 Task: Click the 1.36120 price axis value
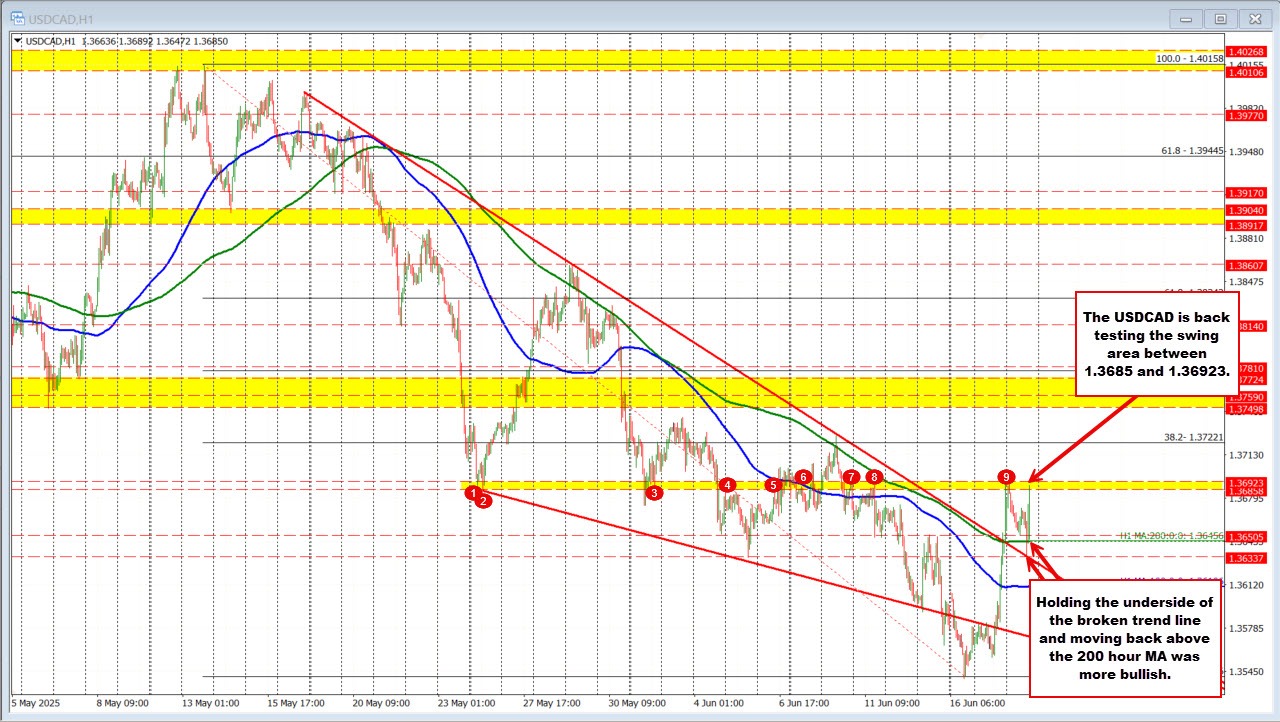tap(1246, 585)
